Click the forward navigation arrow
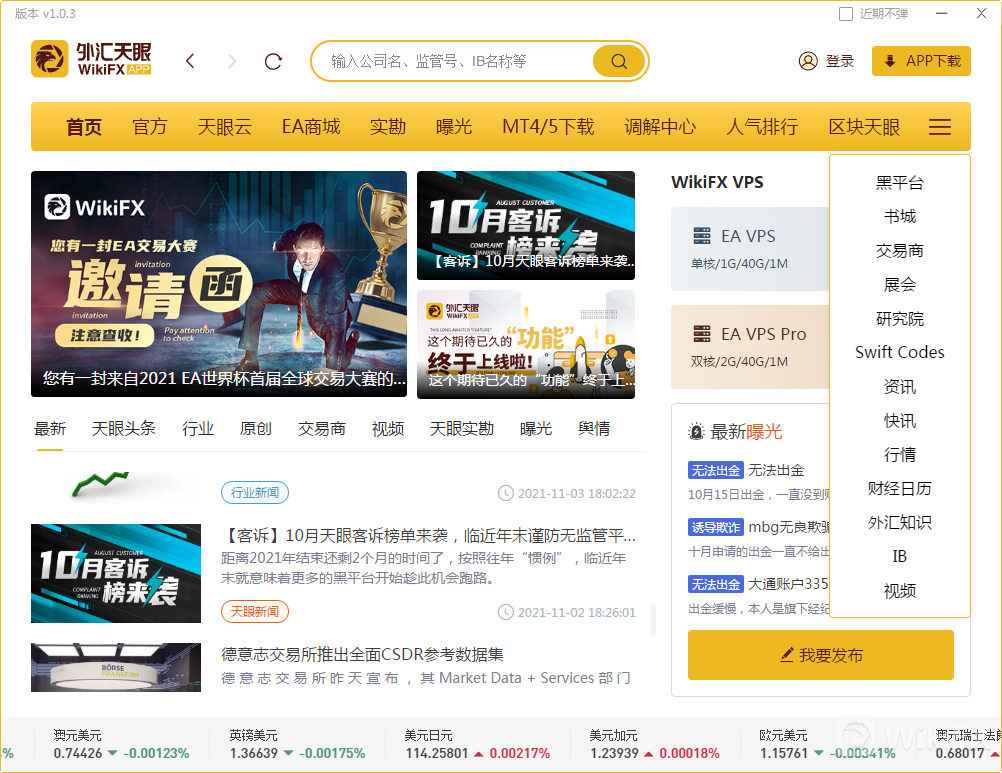This screenshot has height=773, width=1002. pos(232,62)
